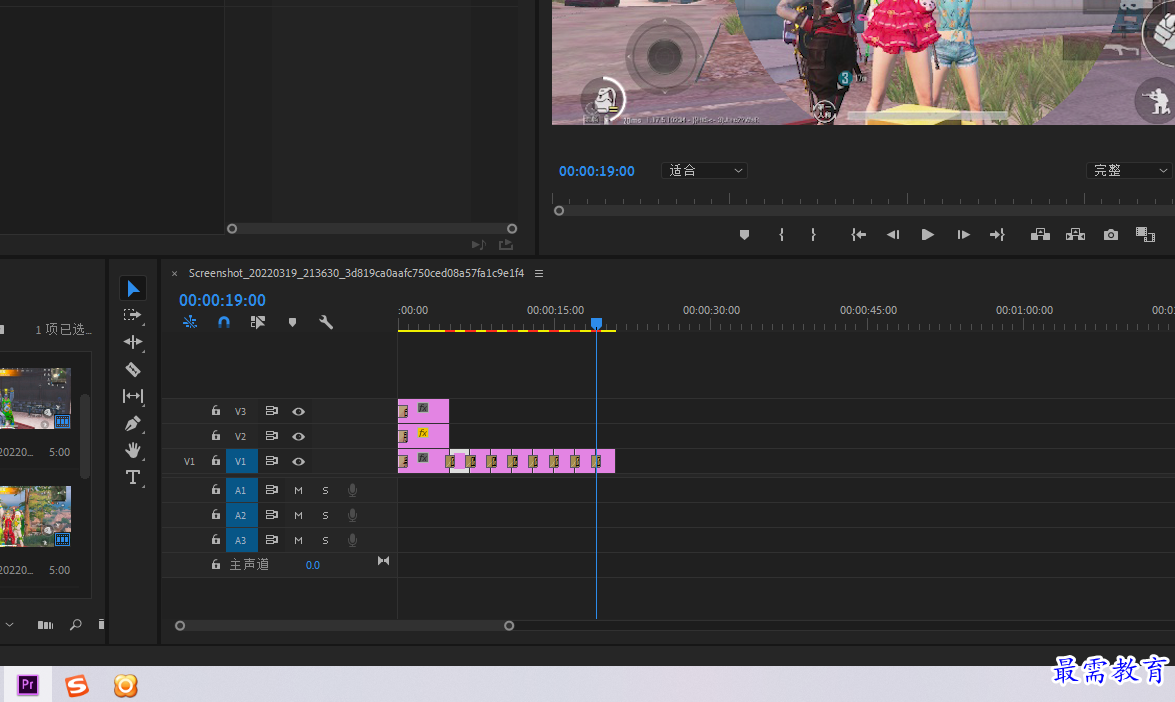Toggle sync lock on V3 track
Image resolution: width=1175 pixels, height=702 pixels.
(271, 411)
